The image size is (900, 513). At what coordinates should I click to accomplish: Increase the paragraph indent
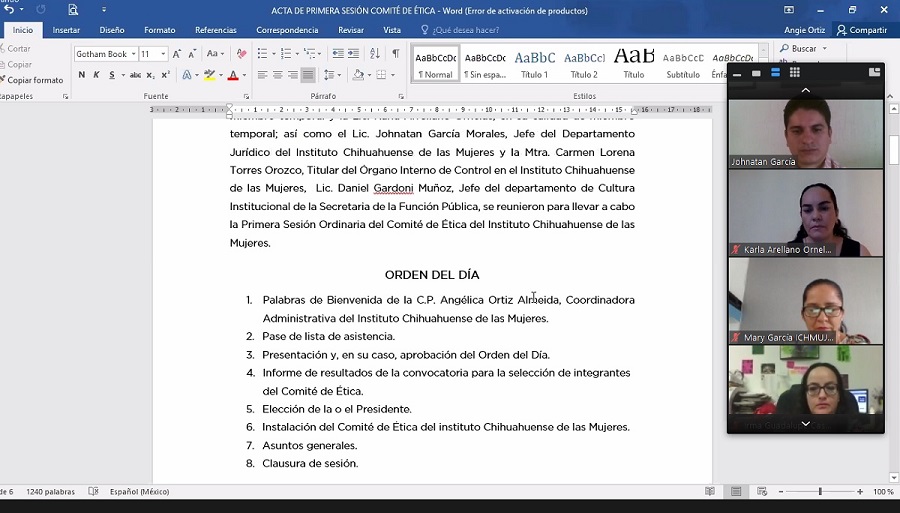pos(354,54)
